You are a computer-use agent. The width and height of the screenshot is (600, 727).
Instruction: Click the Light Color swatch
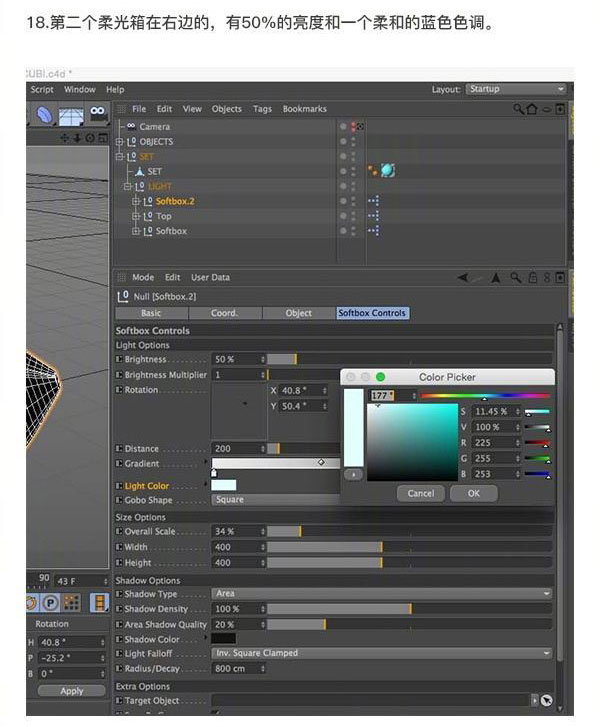click(x=223, y=485)
